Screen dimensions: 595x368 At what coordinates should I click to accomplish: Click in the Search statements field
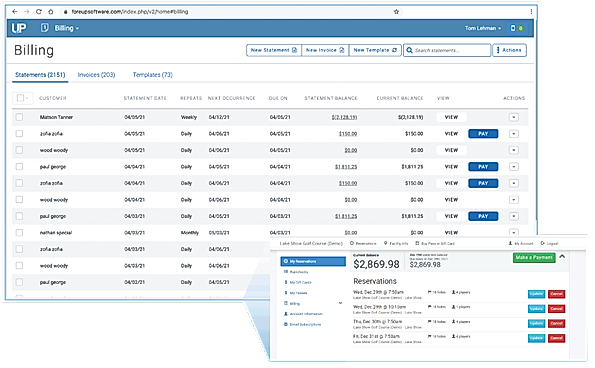pyautogui.click(x=447, y=50)
